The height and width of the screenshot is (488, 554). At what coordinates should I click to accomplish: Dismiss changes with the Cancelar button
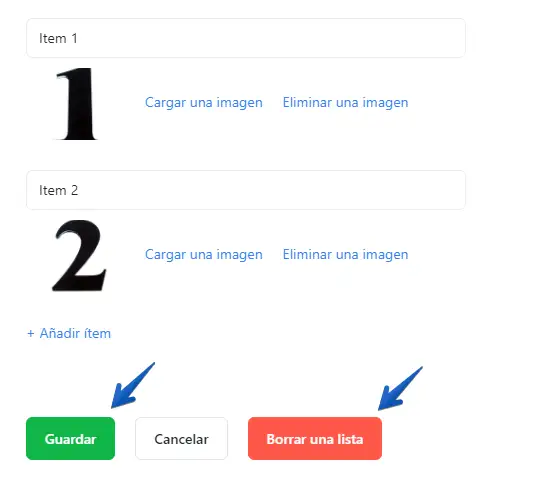pos(181,439)
